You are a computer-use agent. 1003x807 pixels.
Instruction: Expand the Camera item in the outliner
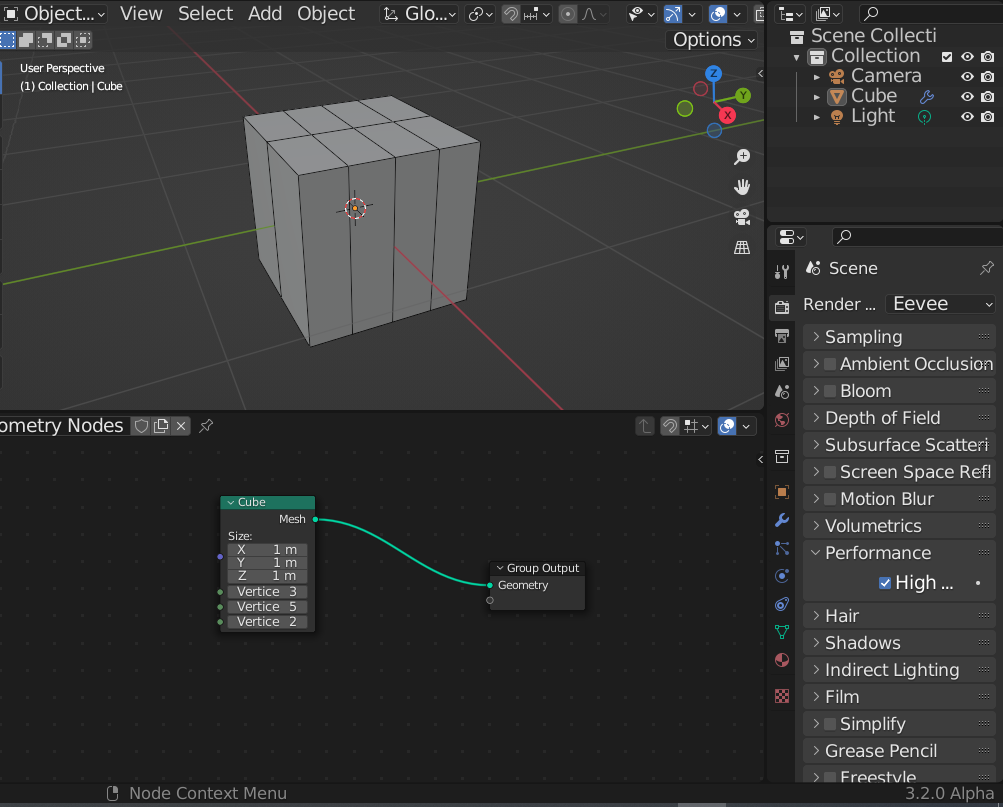(x=817, y=77)
